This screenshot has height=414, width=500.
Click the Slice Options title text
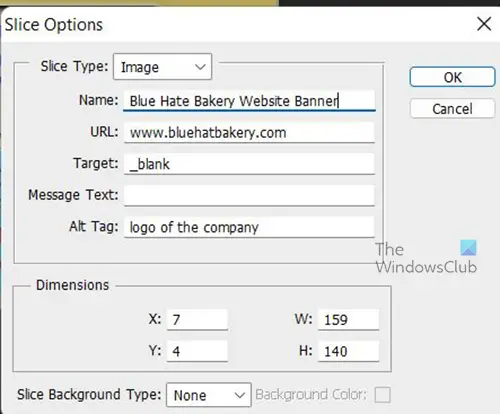[54, 25]
